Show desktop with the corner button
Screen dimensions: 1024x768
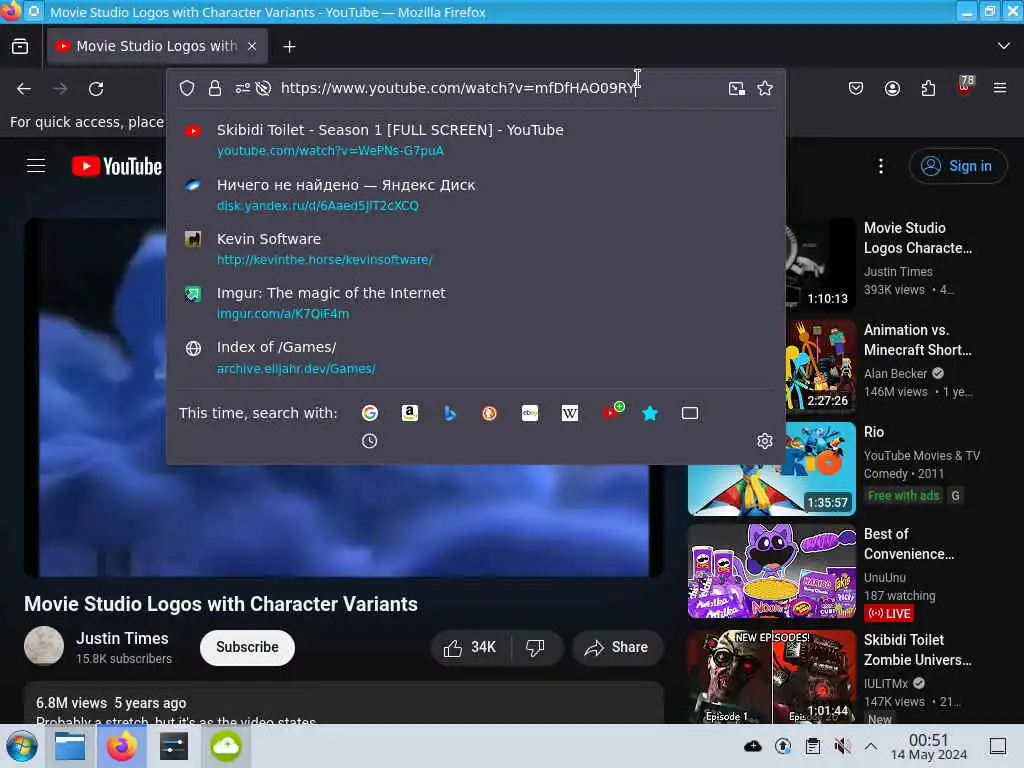998,746
